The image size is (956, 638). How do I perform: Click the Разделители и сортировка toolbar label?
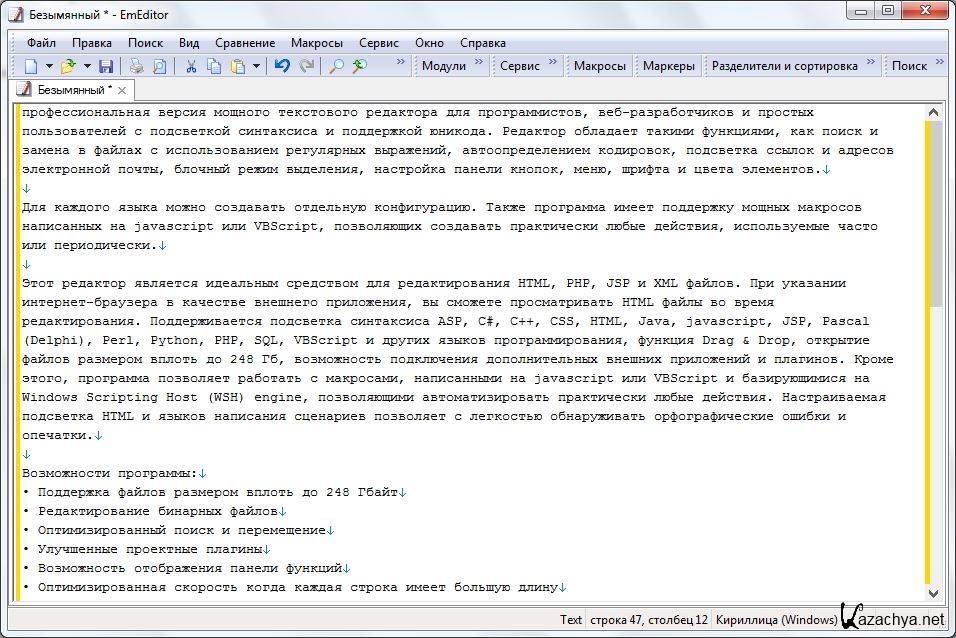tap(784, 66)
